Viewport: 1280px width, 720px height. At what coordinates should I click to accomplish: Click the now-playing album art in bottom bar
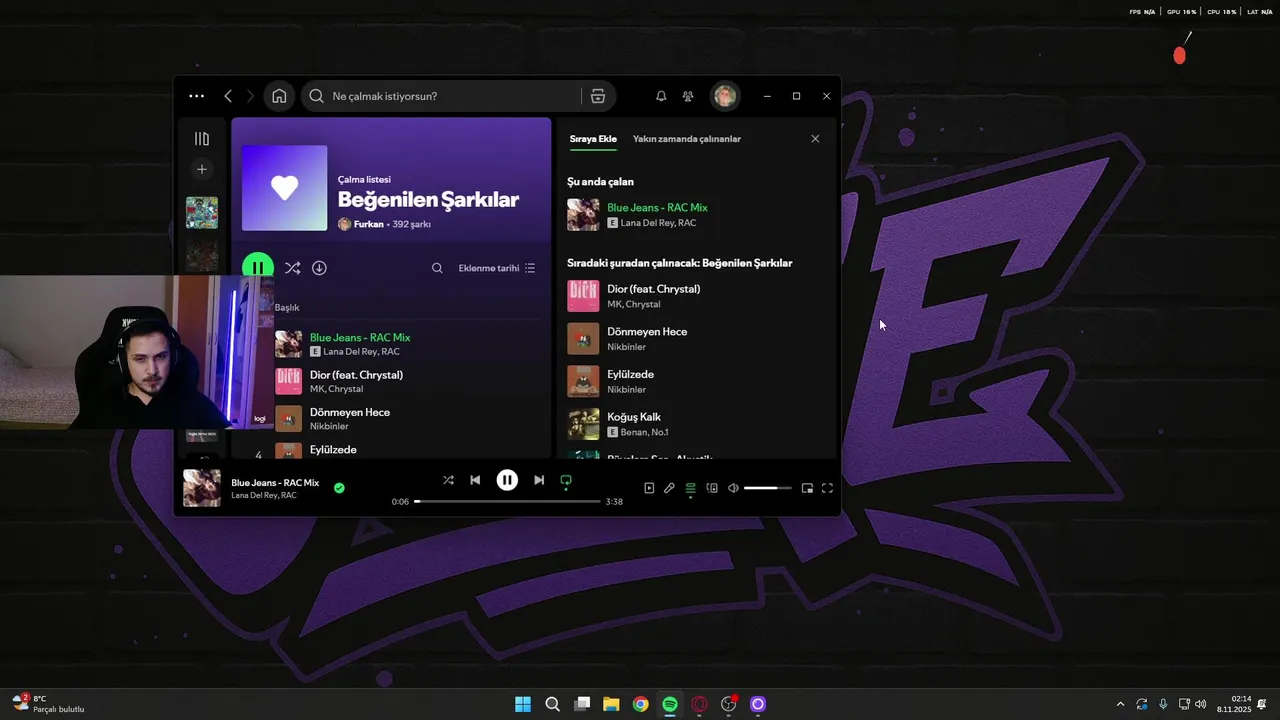202,488
